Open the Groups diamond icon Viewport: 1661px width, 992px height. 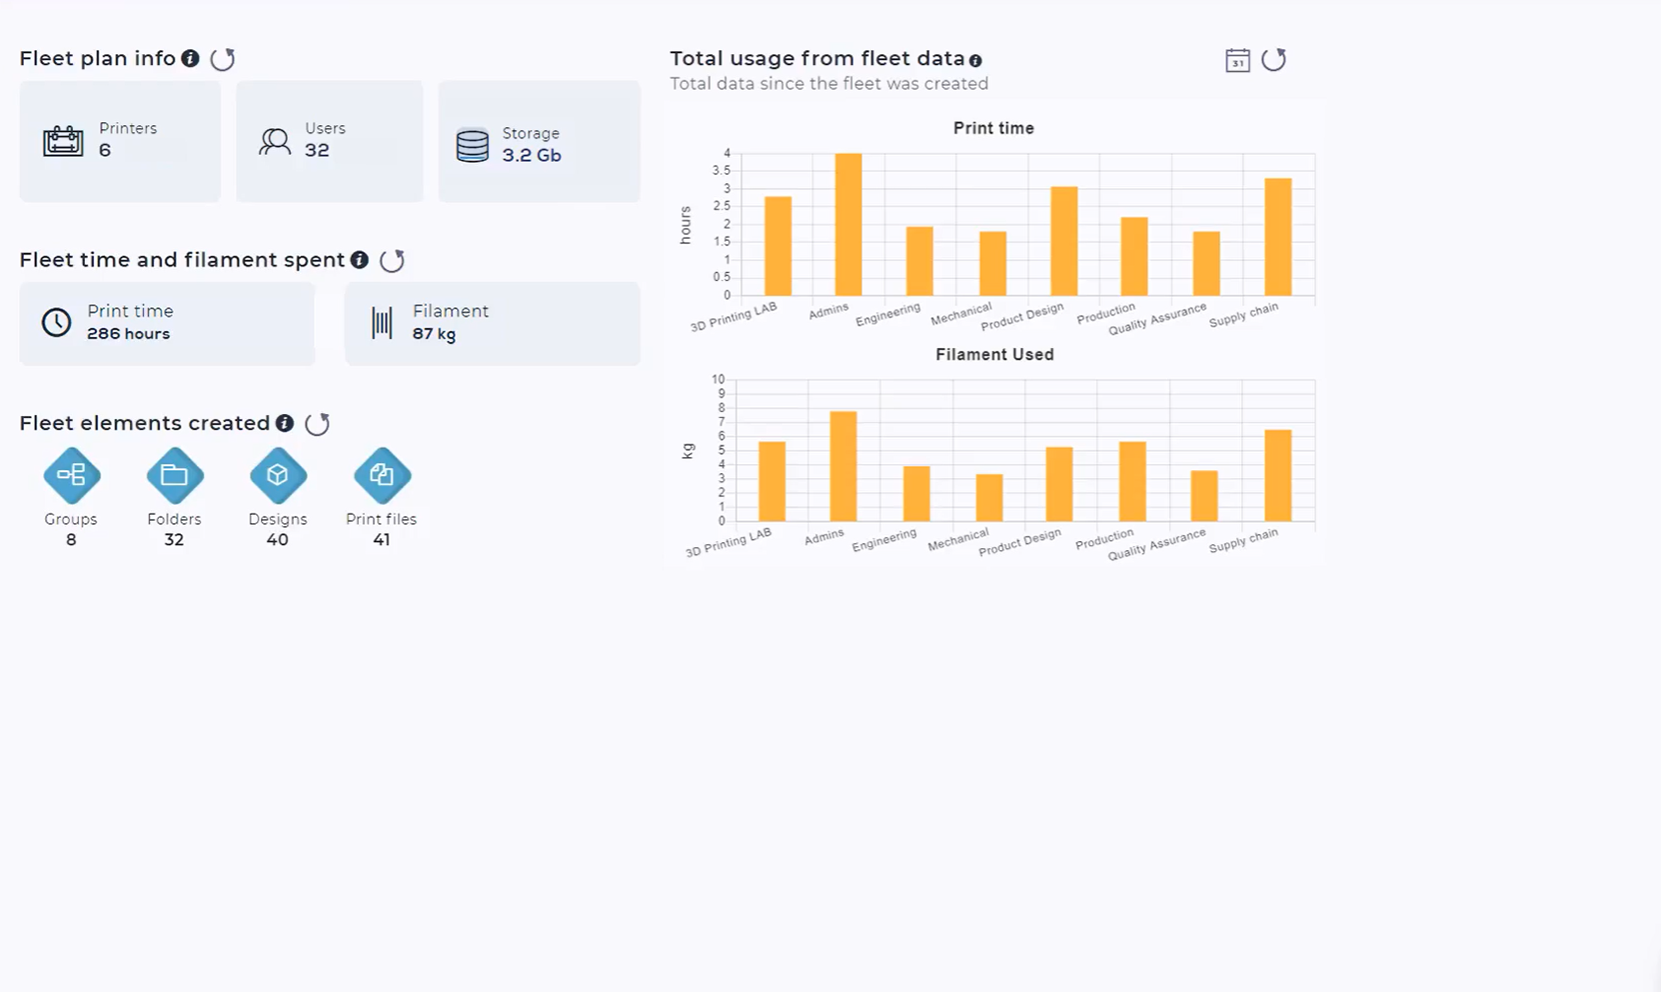pos(71,475)
